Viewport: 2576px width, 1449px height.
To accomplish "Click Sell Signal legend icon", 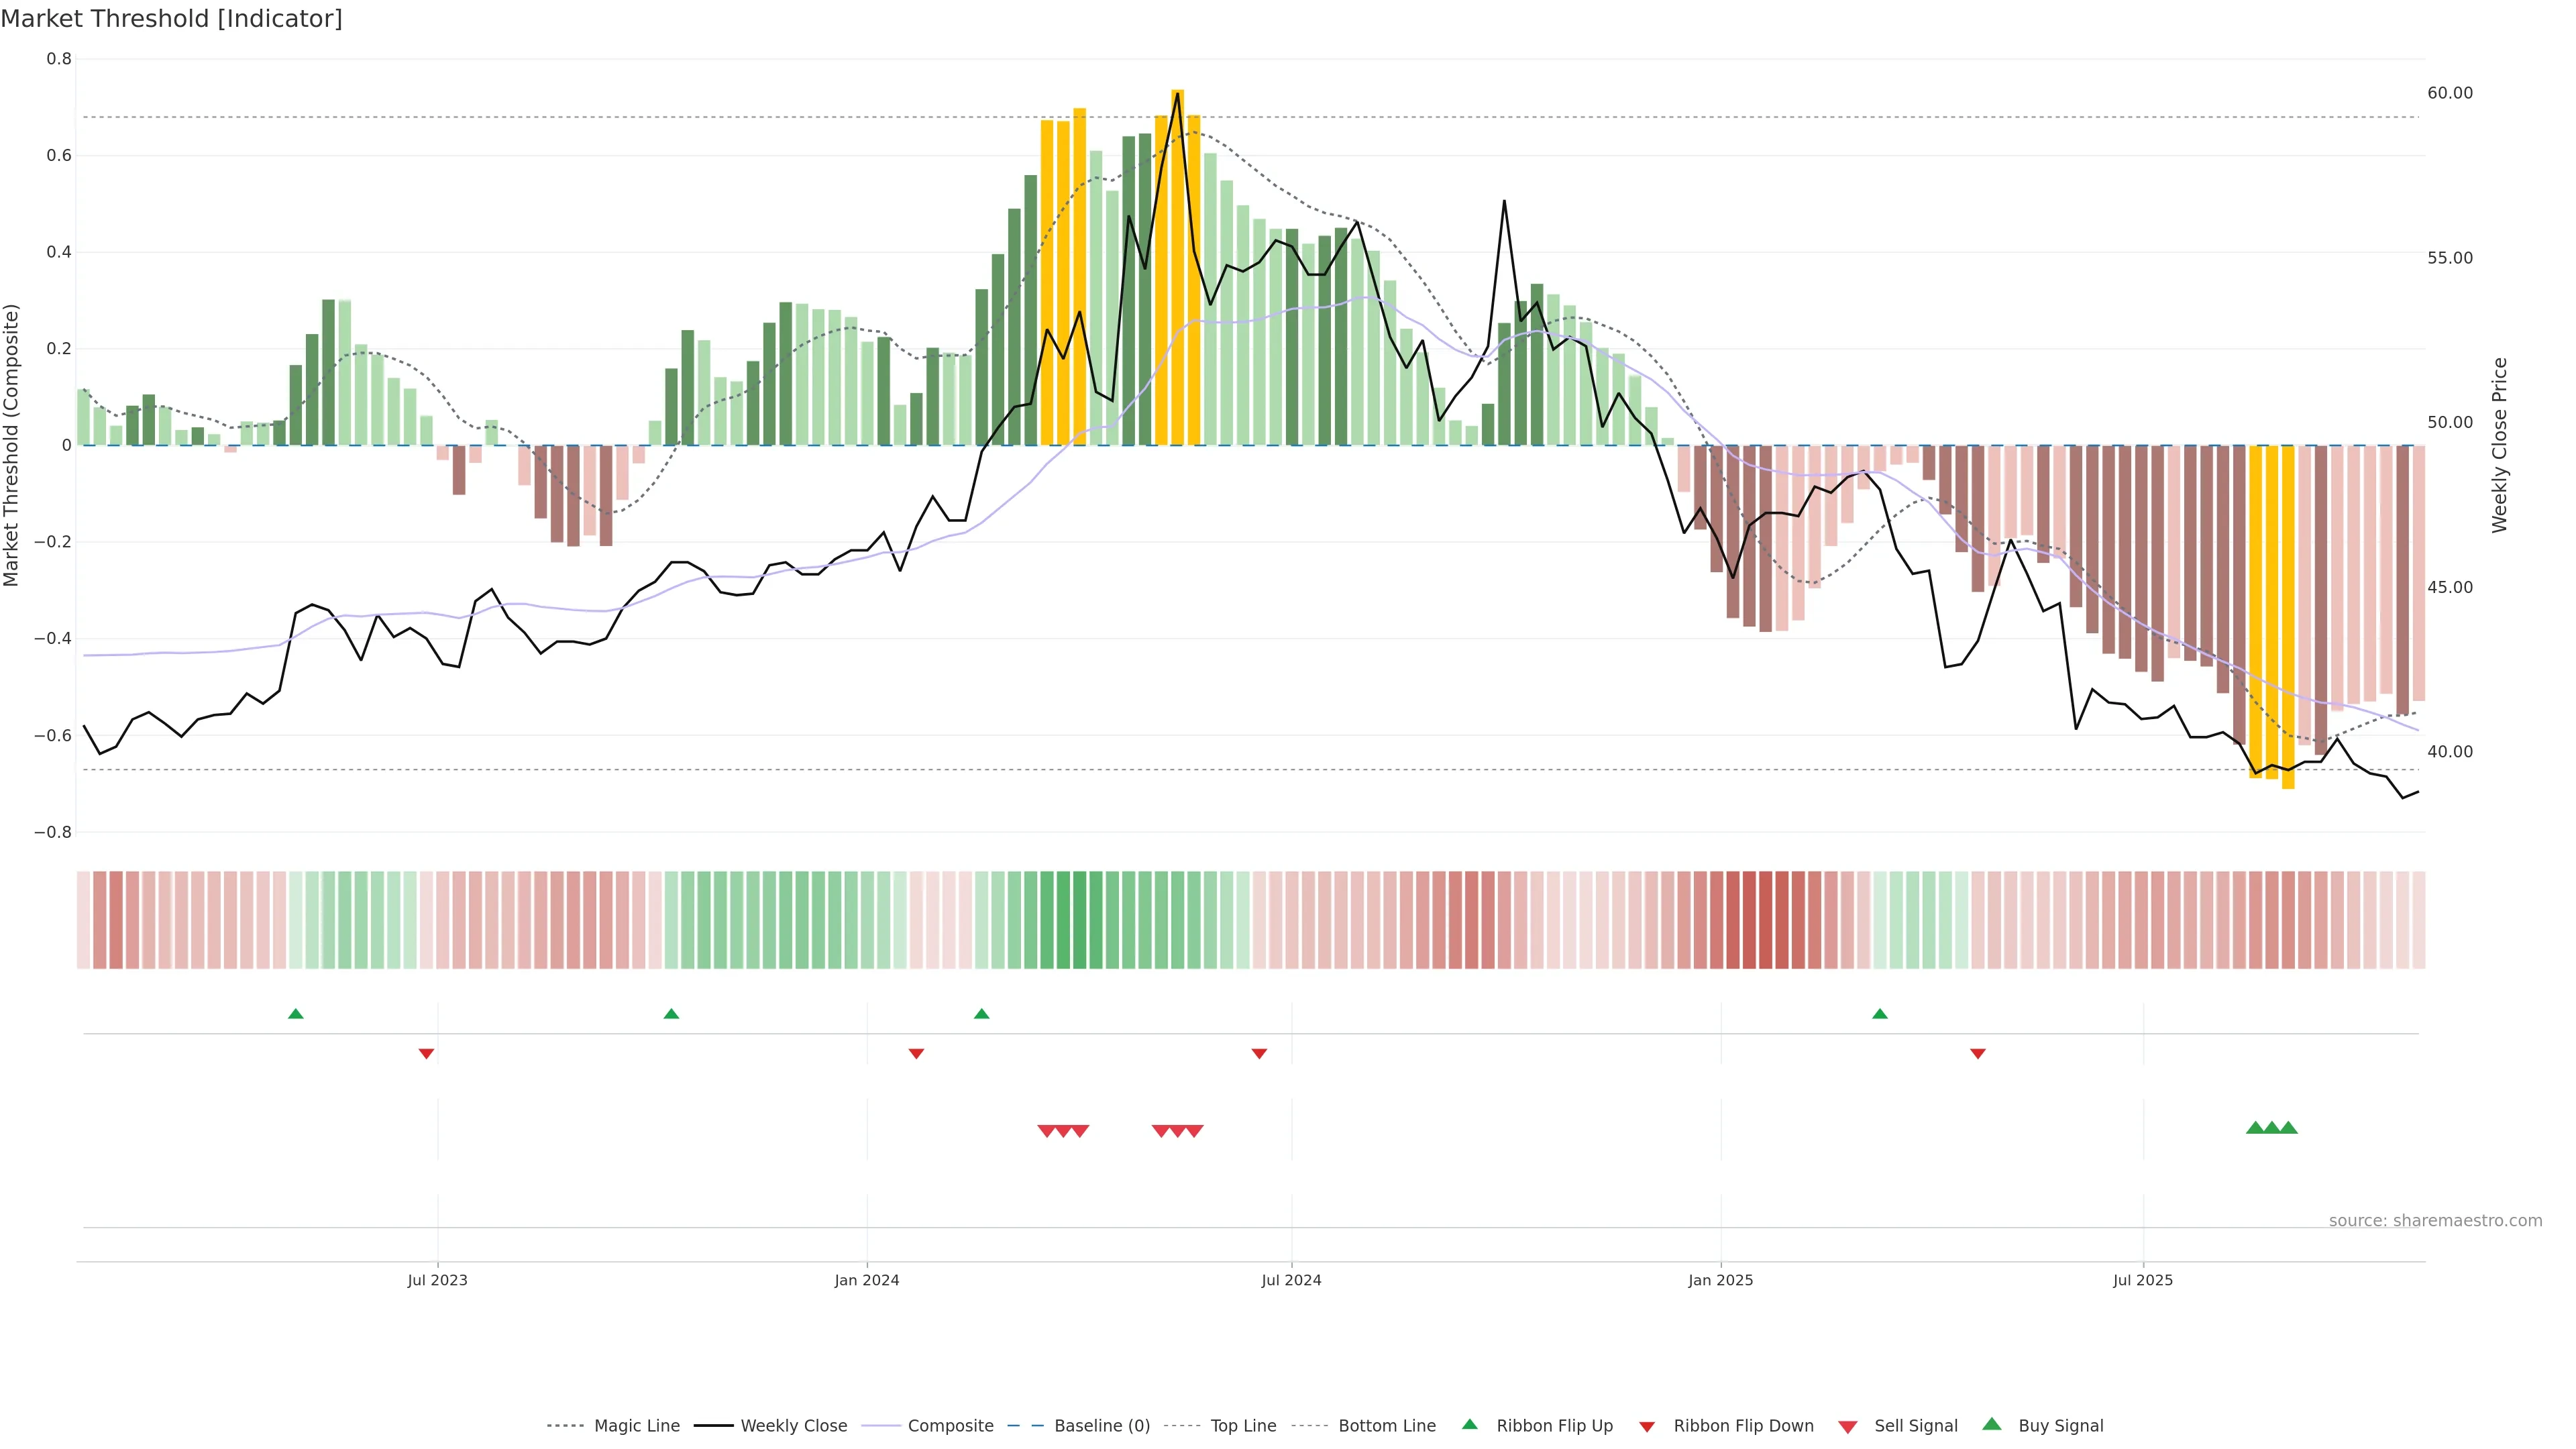I will point(1848,1427).
